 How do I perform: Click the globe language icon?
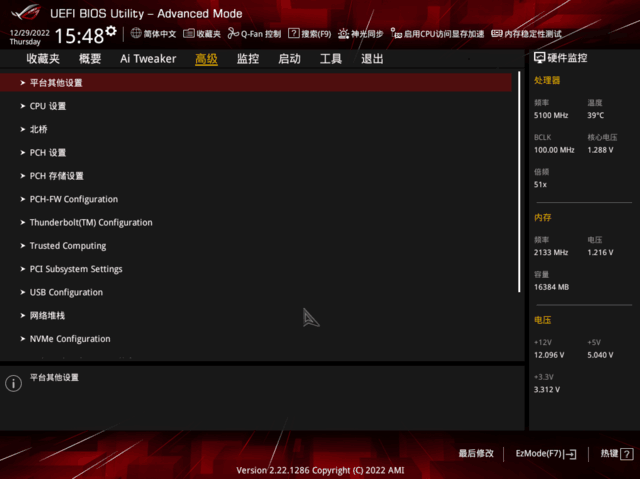[136, 33]
